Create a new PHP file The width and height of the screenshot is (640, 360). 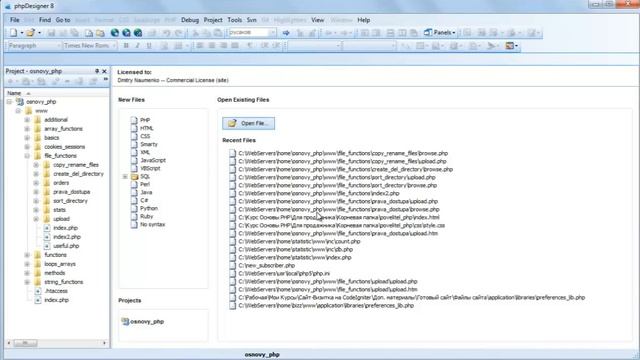(145, 120)
